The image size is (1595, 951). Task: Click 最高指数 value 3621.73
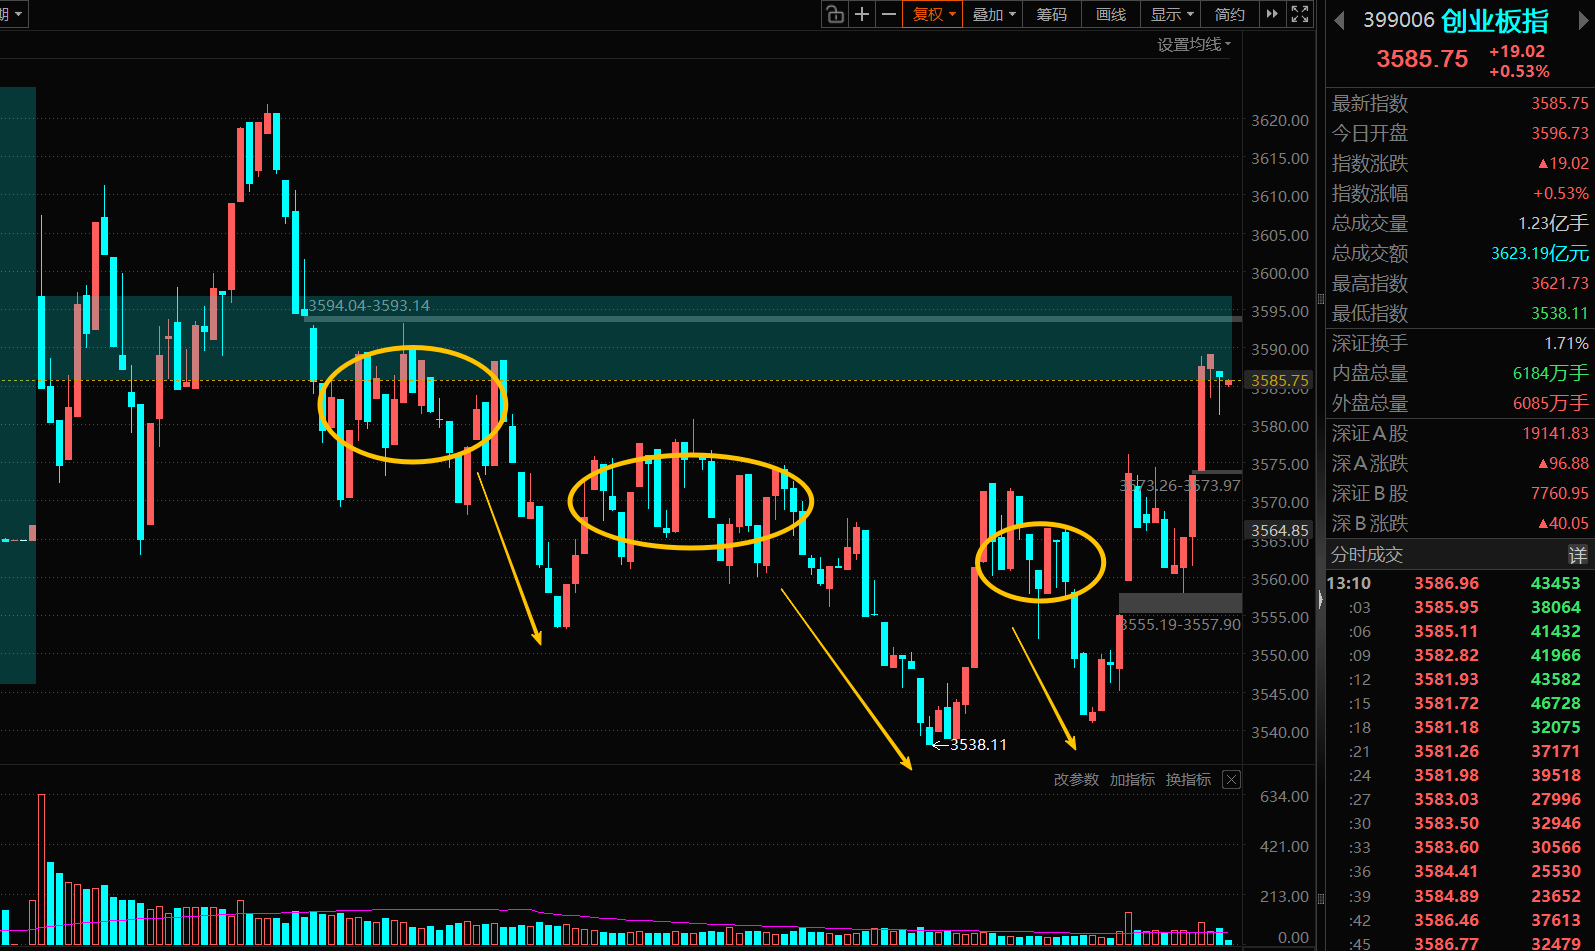point(1560,283)
